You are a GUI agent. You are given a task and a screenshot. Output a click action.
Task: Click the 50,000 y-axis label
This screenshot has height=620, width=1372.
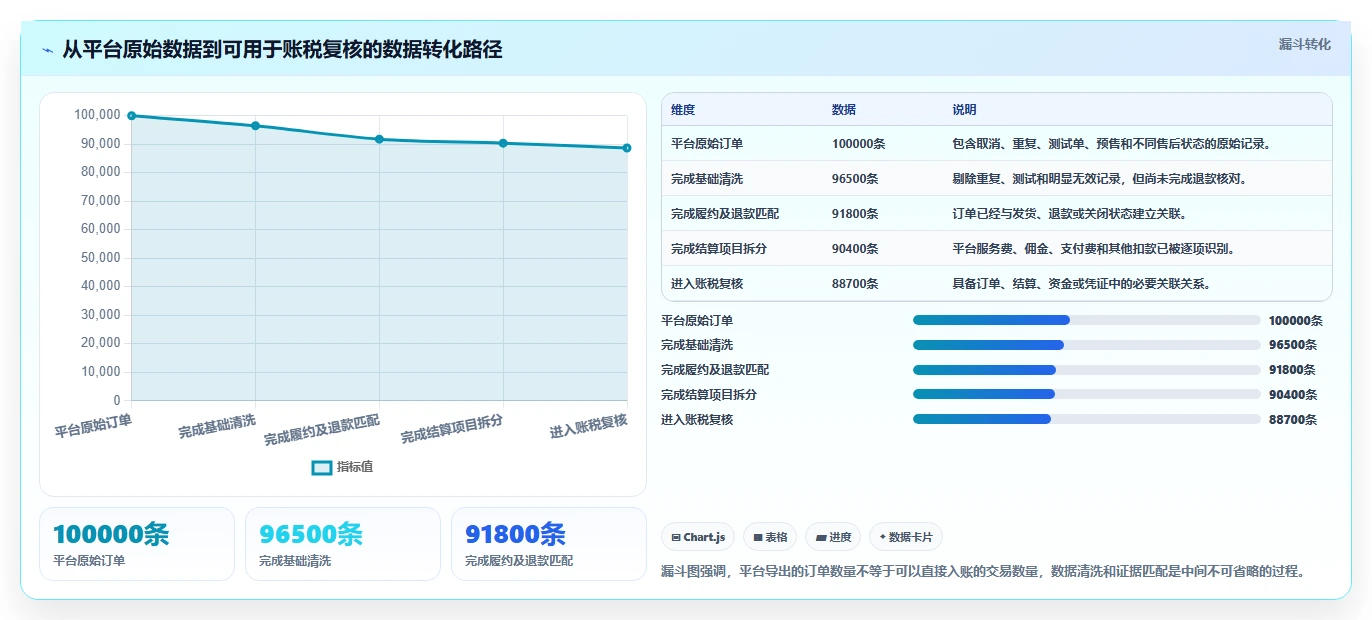[x=100, y=258]
